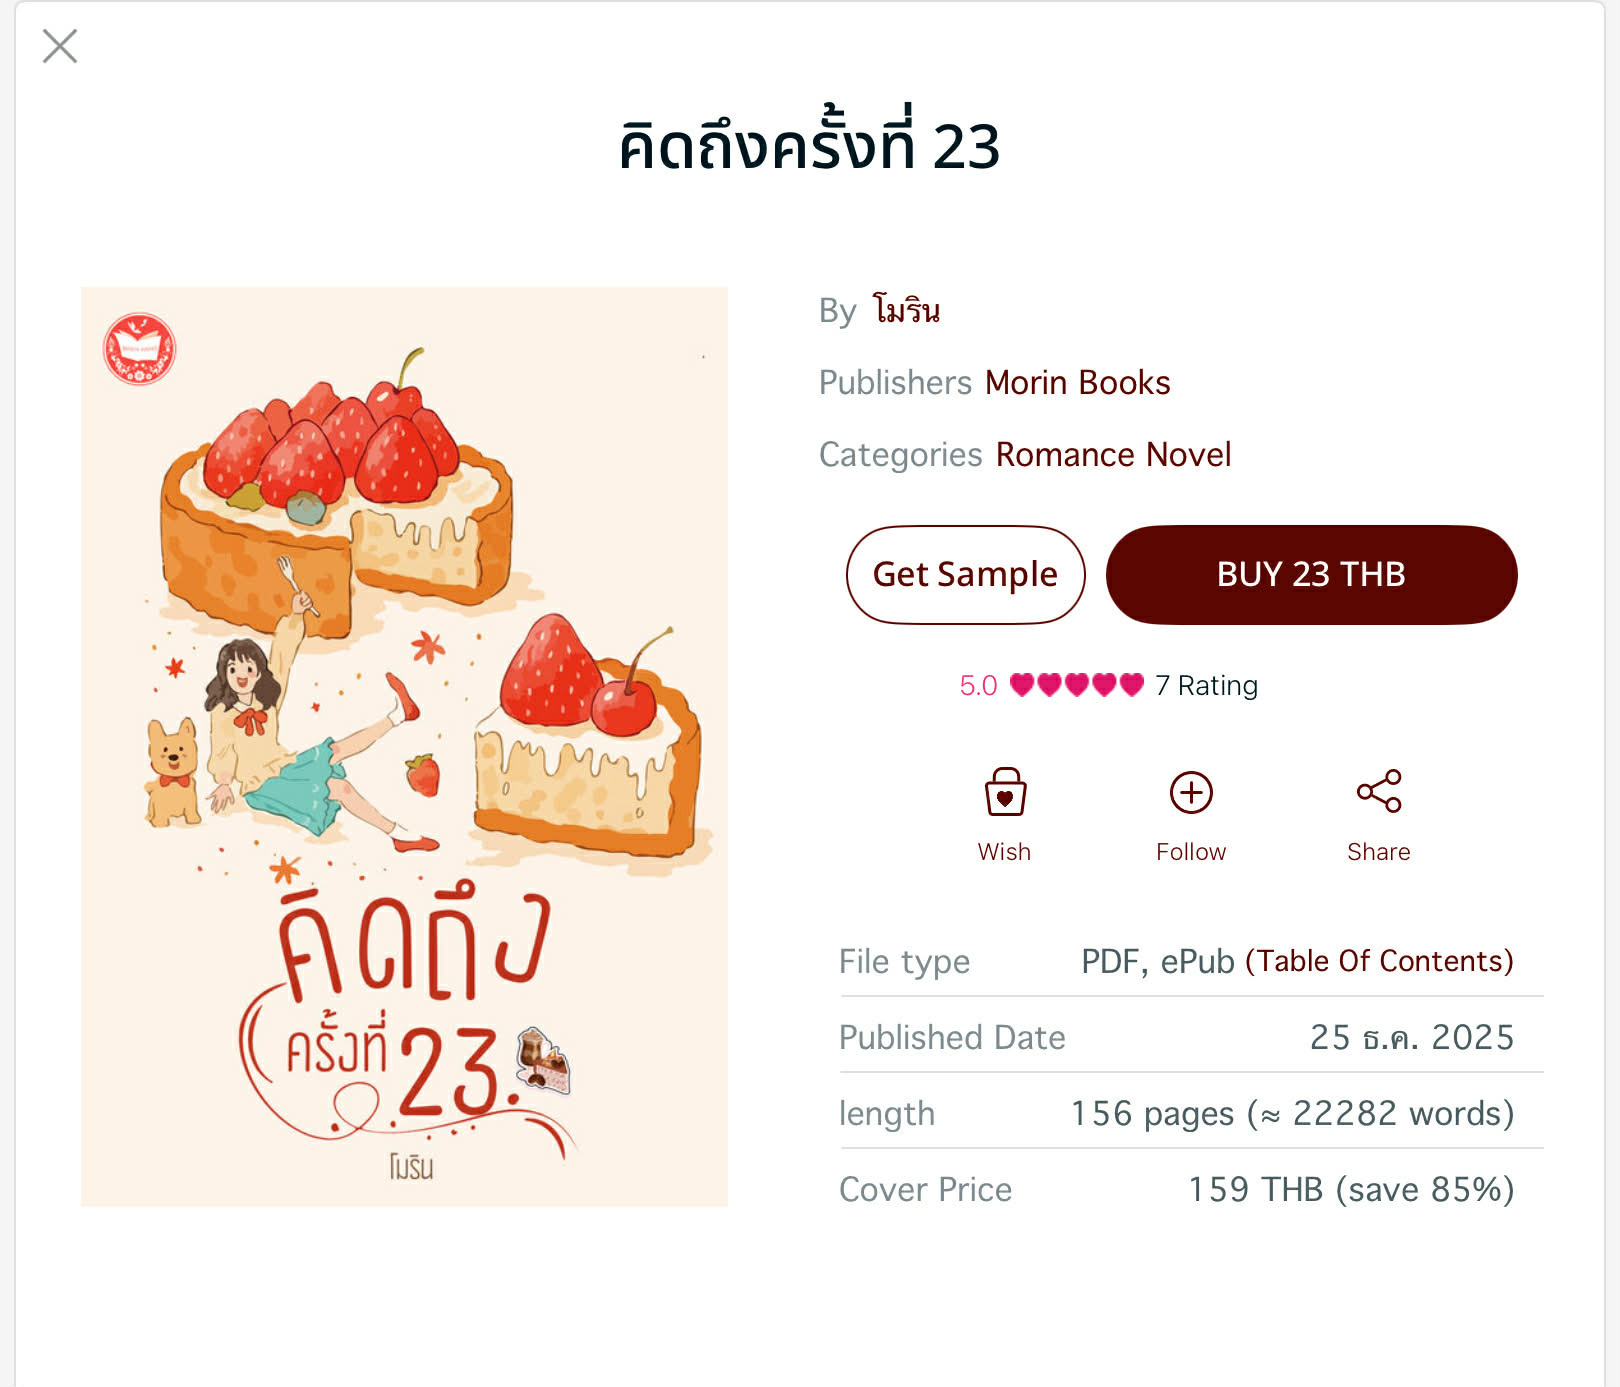Click the book title คิดถึงครั้งที่ 23 heading

click(809, 146)
